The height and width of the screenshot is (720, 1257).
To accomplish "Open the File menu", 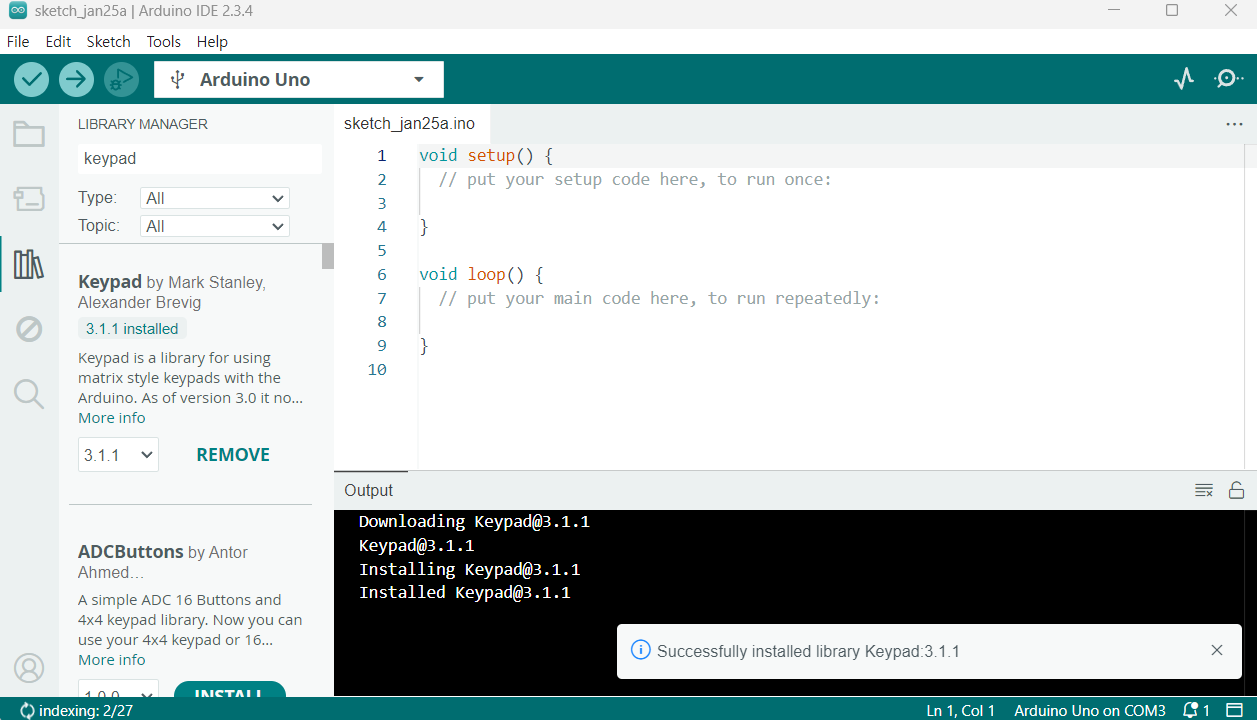I will [x=18, y=41].
